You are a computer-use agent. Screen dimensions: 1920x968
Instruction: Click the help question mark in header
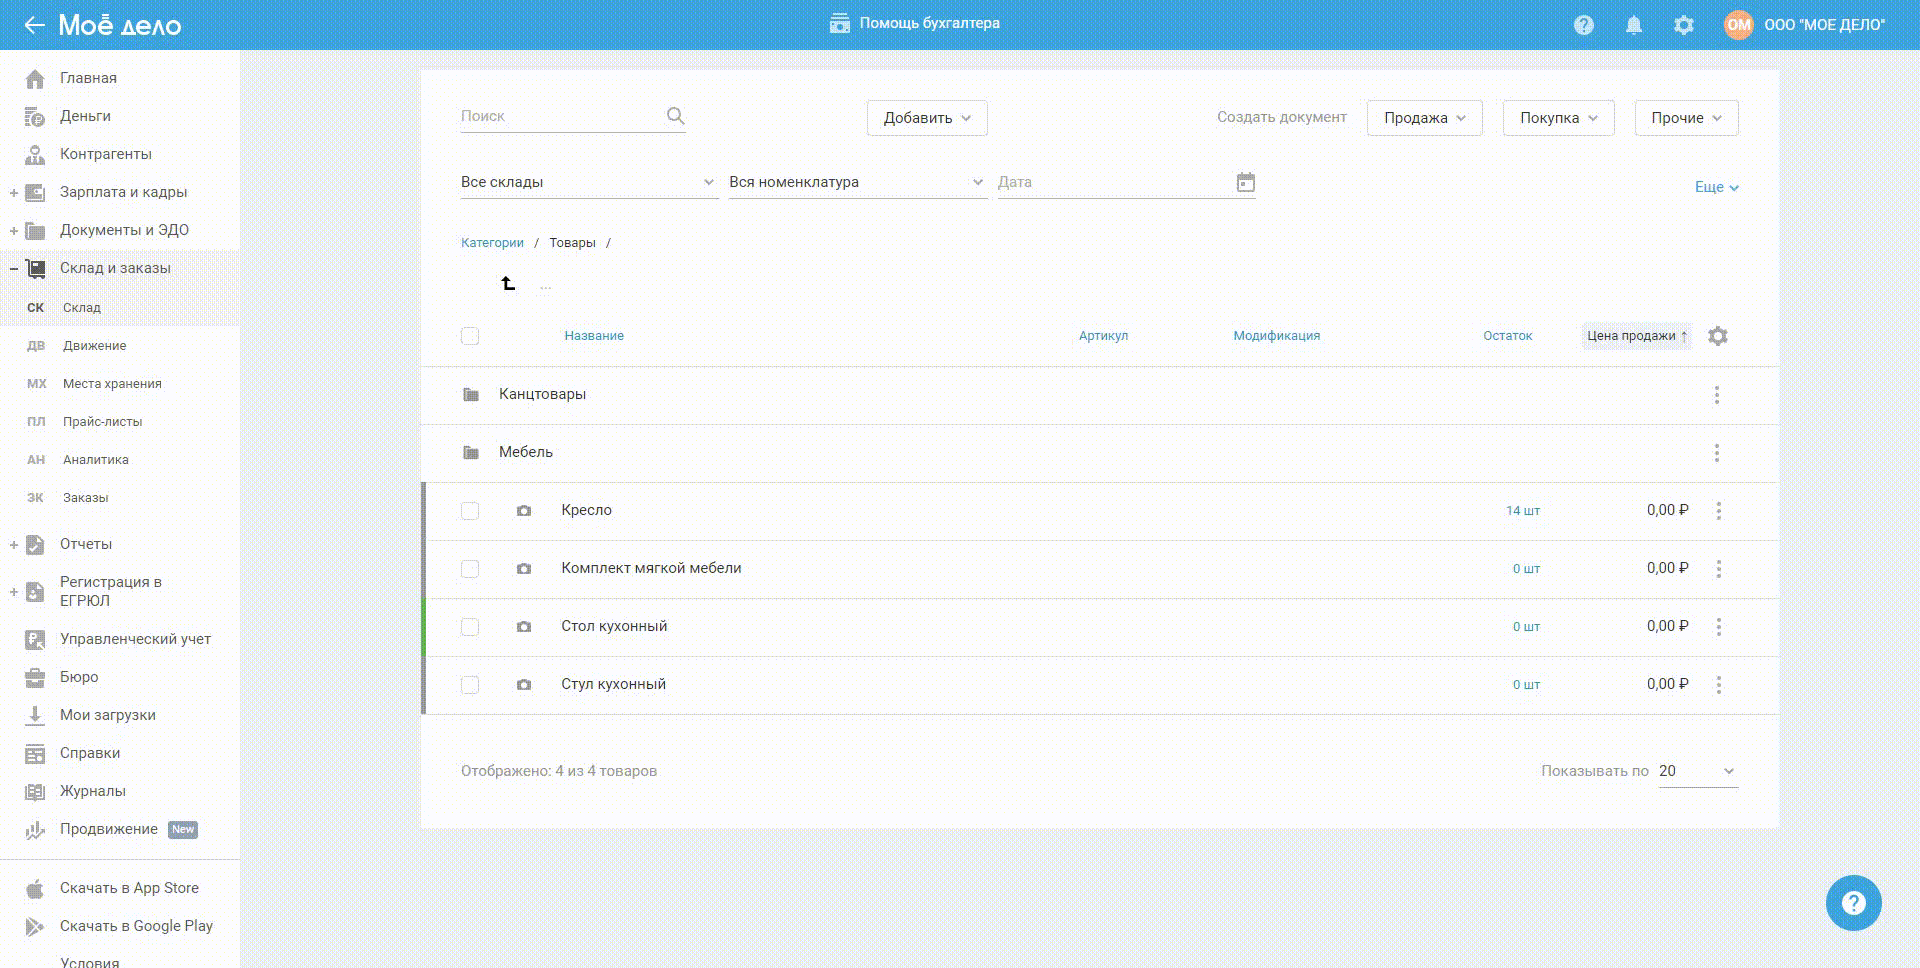pyautogui.click(x=1583, y=25)
